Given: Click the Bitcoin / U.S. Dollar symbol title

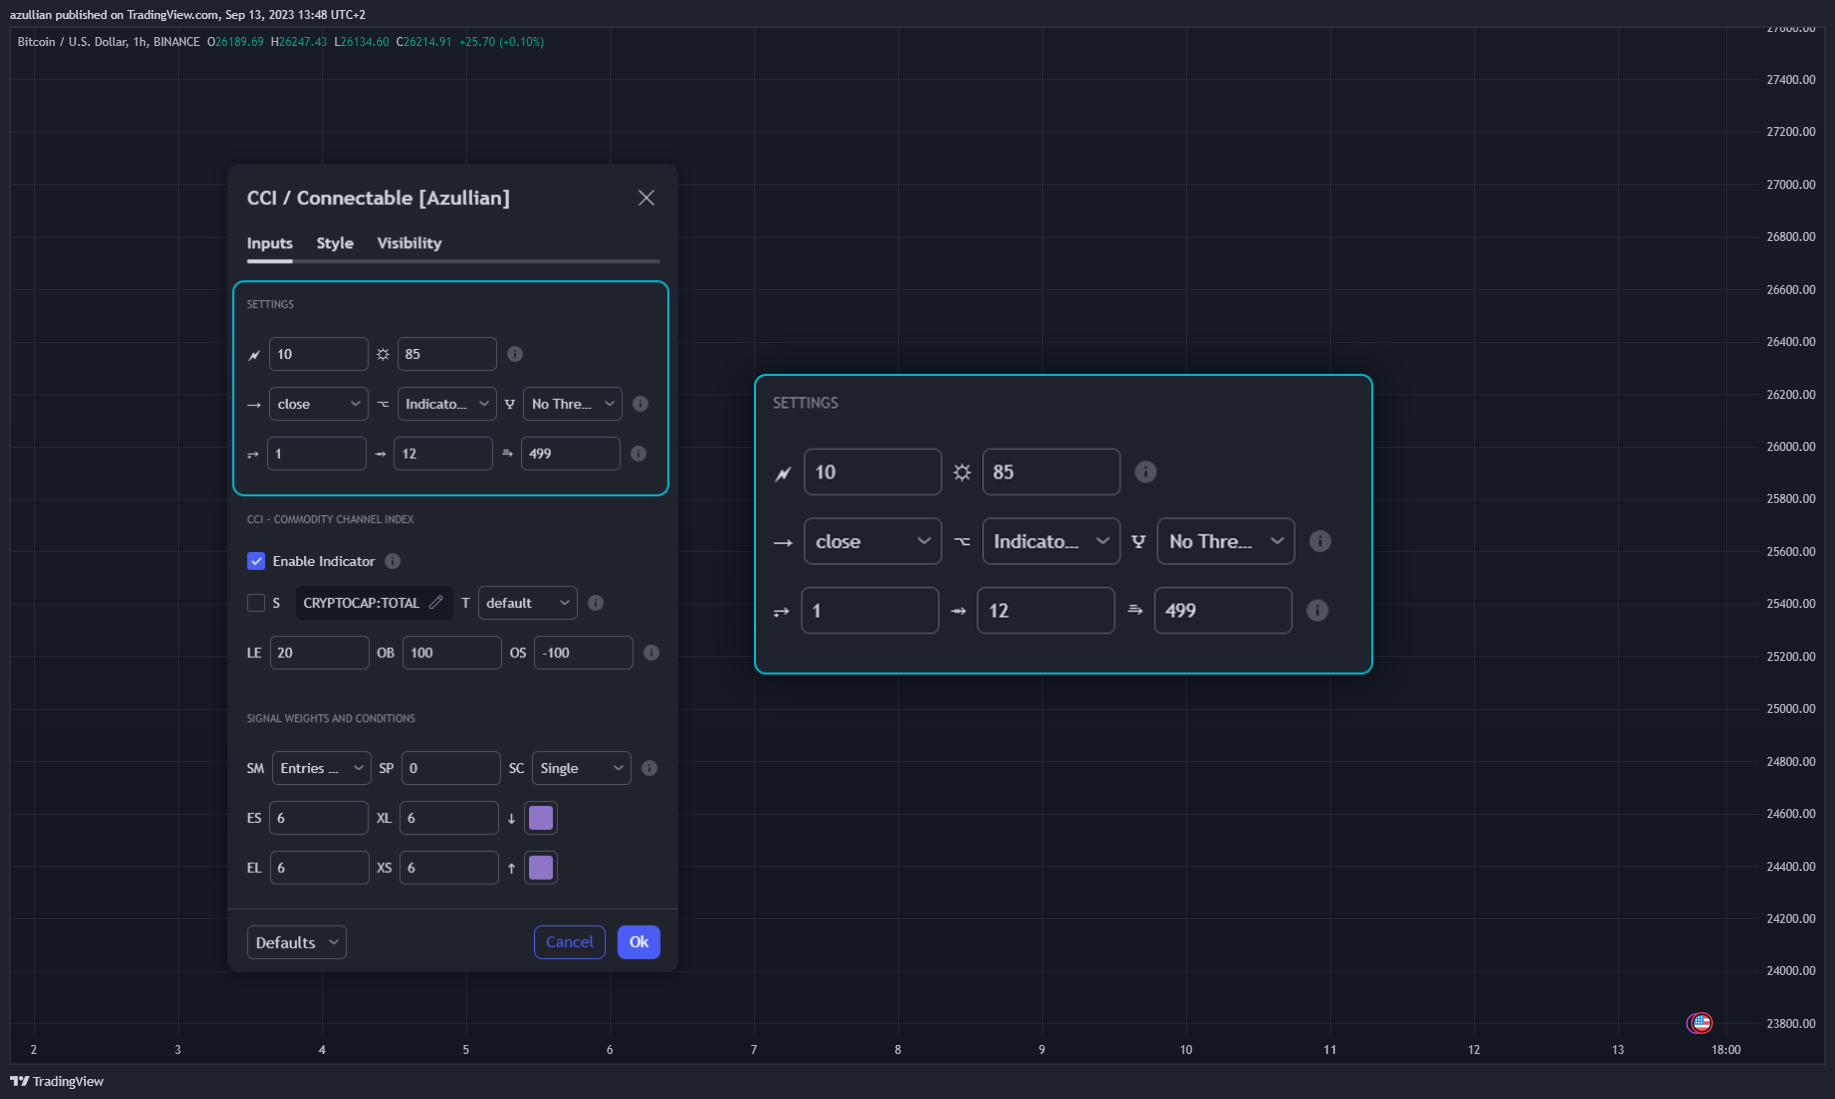Looking at the screenshot, I should click(109, 42).
